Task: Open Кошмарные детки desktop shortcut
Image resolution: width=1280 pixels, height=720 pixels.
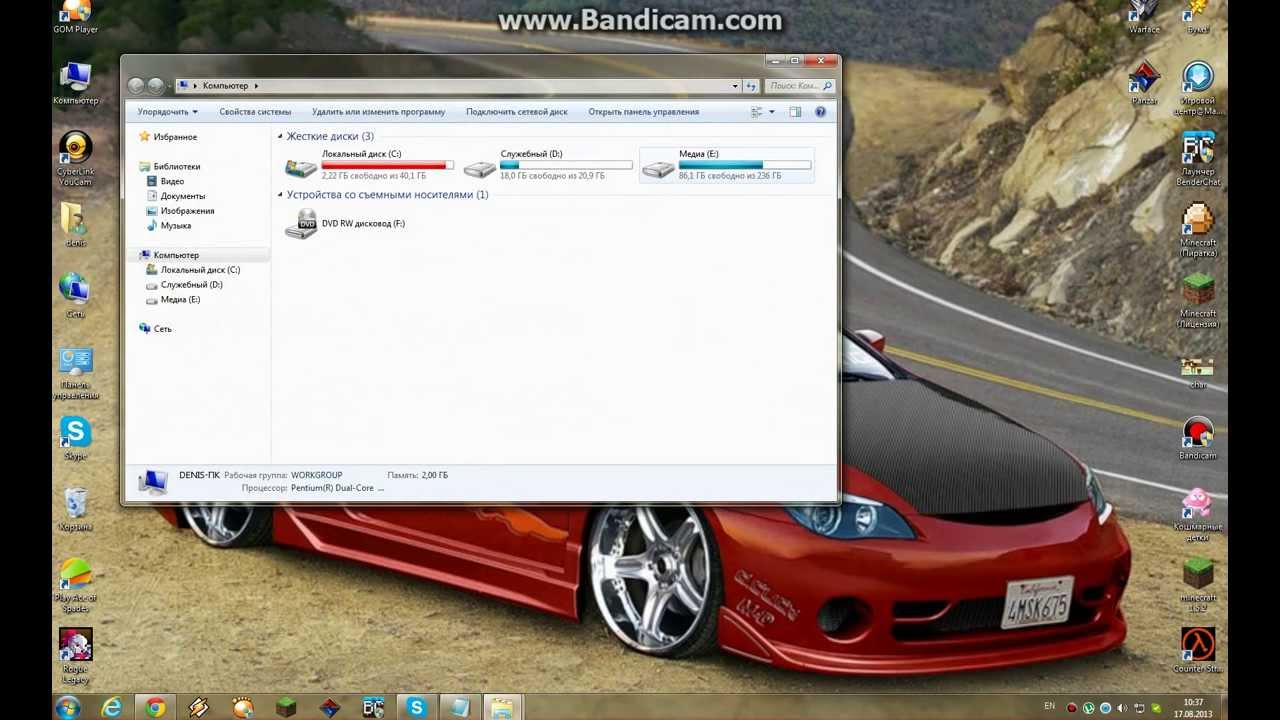Action: 1198,515
